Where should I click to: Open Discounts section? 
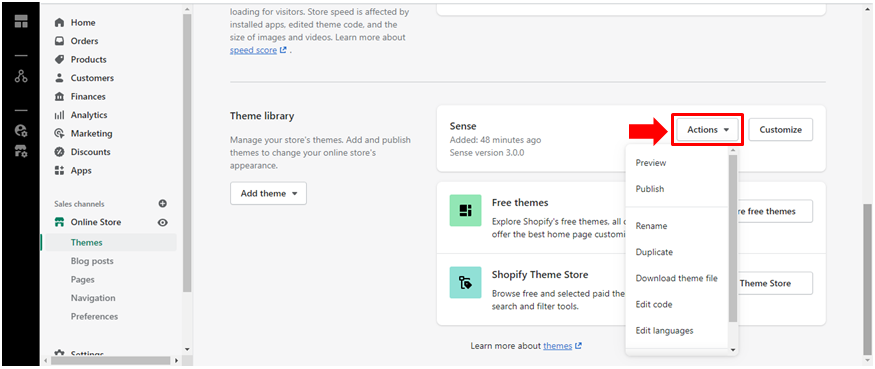(90, 152)
